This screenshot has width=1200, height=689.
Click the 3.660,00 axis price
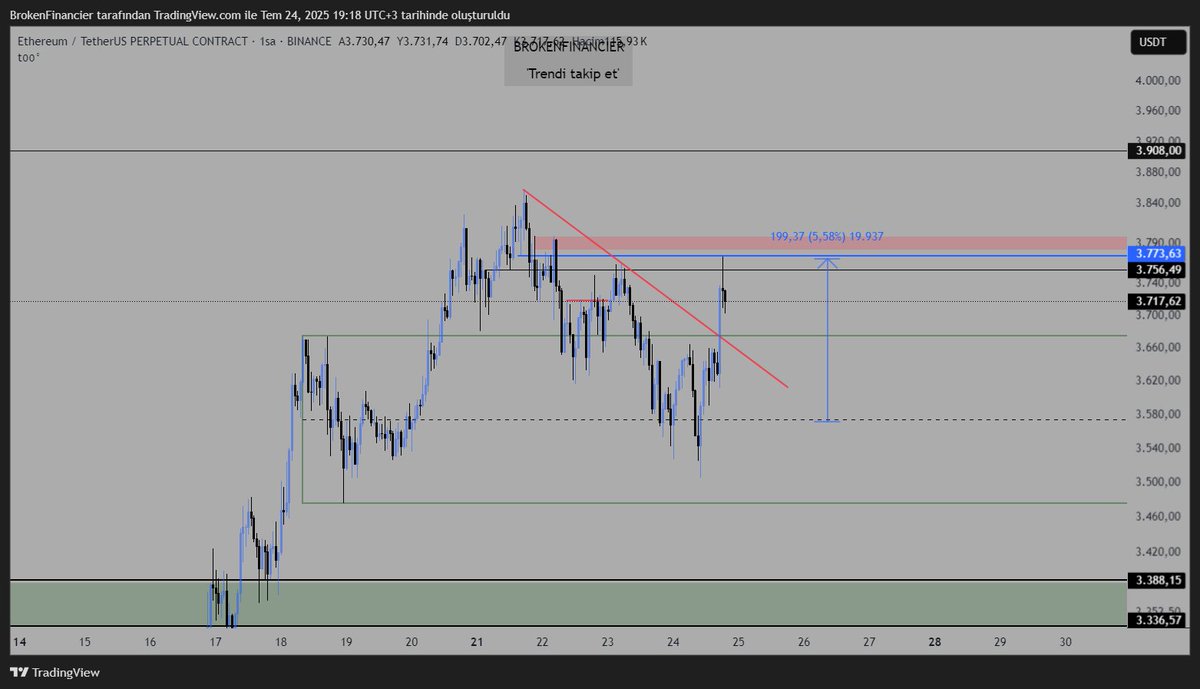(1157, 347)
